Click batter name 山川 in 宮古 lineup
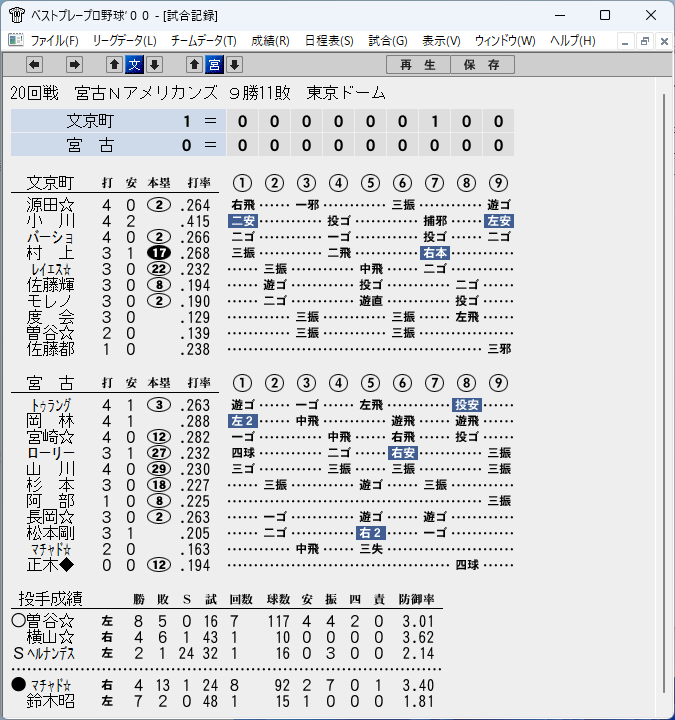Viewport: 675px width, 720px height. [51, 469]
